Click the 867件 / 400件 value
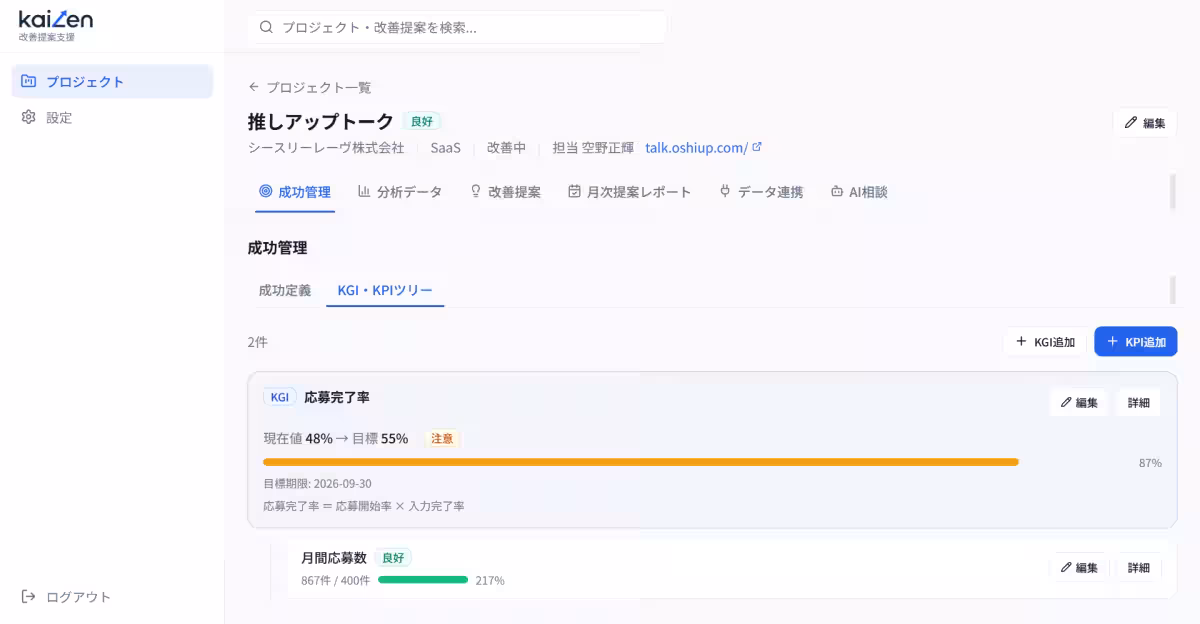The height and width of the screenshot is (624, 1200). 335,580
